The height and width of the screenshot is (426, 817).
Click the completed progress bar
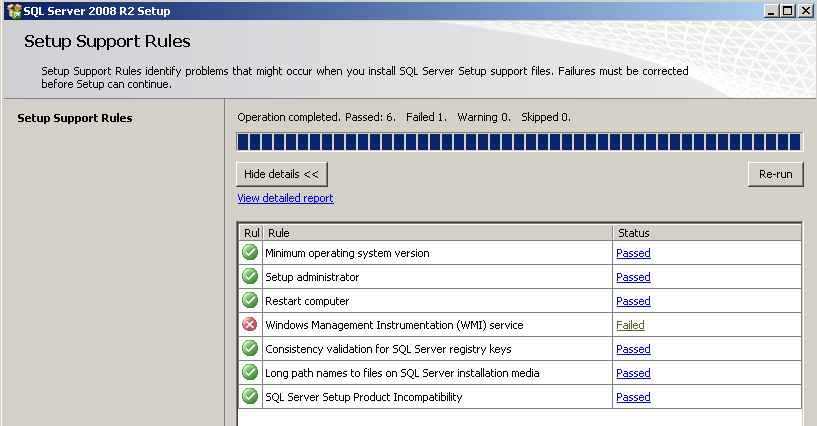click(519, 142)
